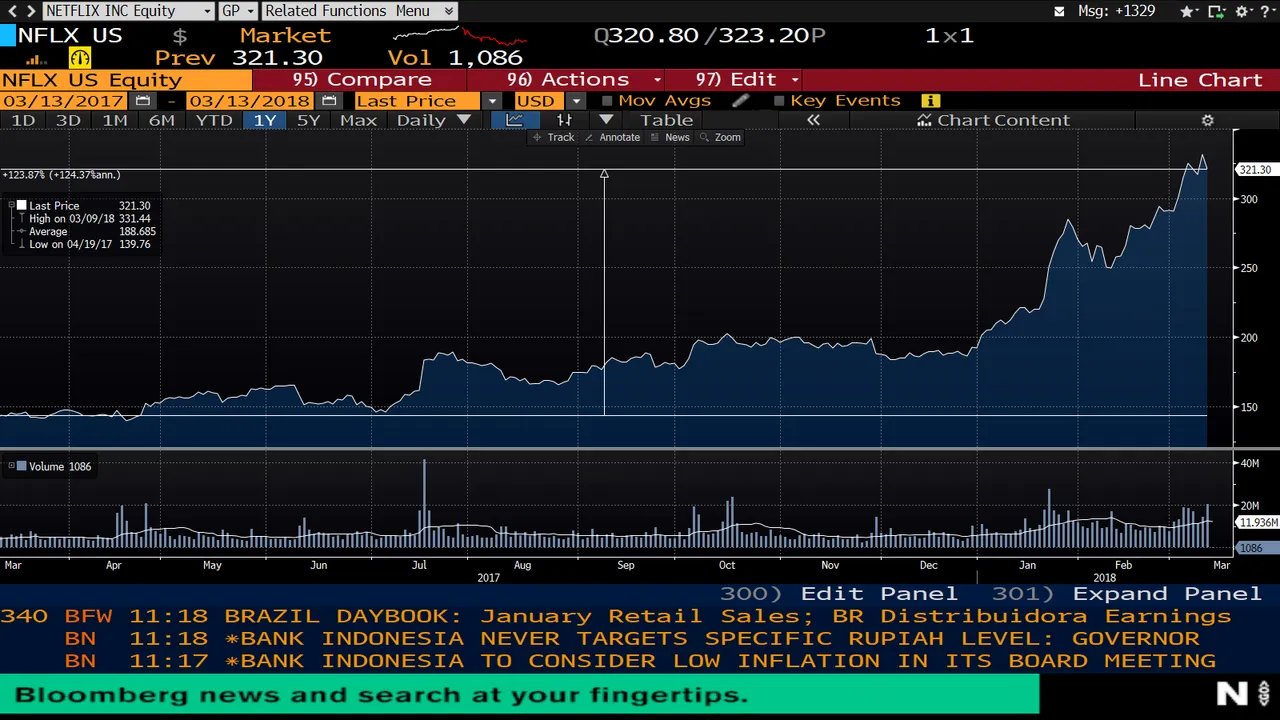This screenshot has height=720, width=1280.
Task: Click the News tool in chart toolbar
Action: click(x=670, y=137)
